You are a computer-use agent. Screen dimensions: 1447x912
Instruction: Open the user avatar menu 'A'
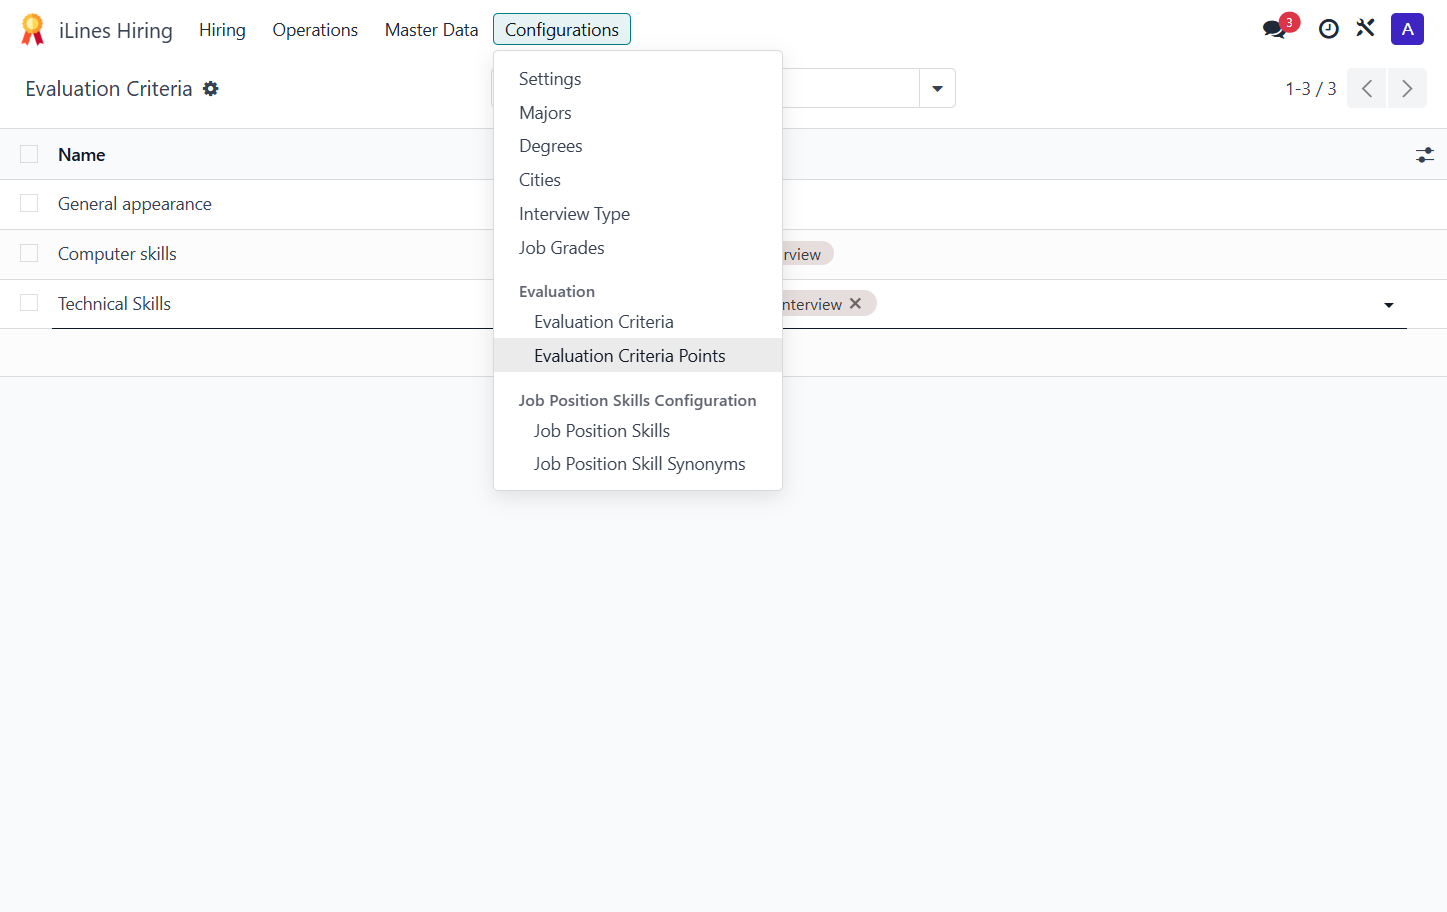pyautogui.click(x=1407, y=29)
